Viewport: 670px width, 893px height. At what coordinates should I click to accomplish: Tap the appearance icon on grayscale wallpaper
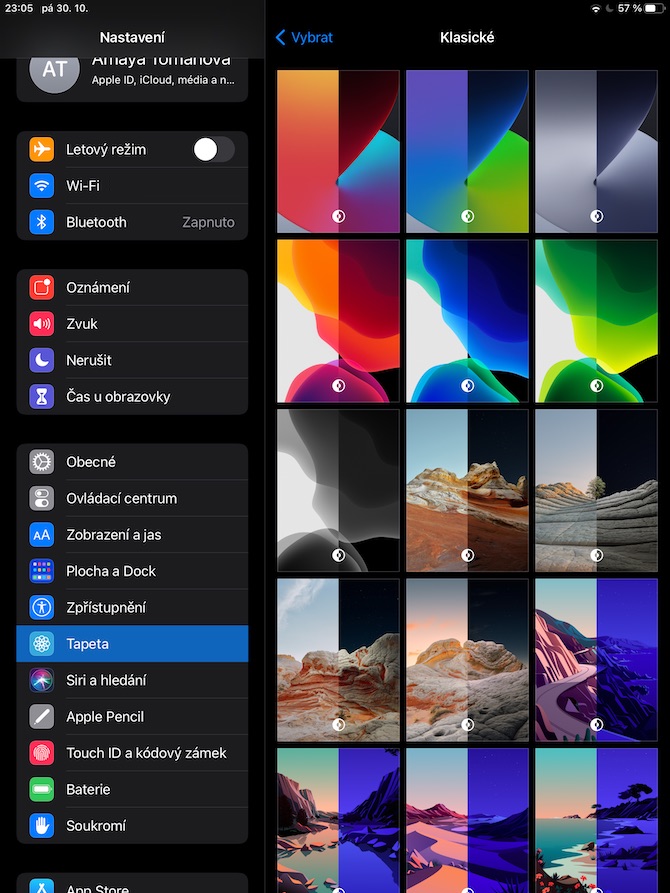338,555
